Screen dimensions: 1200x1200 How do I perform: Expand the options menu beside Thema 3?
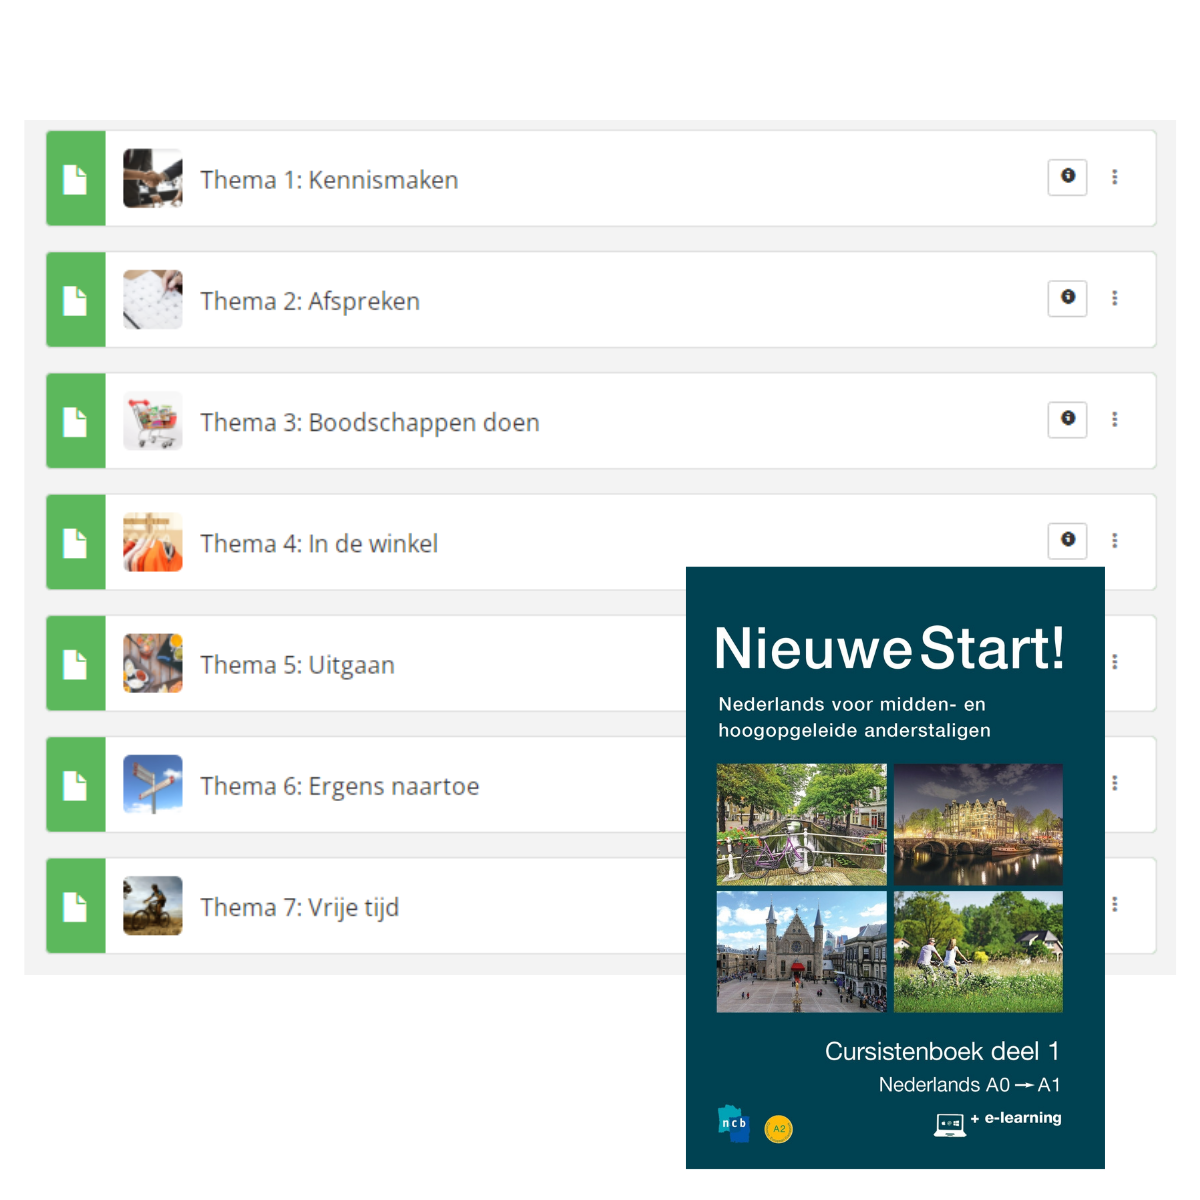pos(1115,420)
